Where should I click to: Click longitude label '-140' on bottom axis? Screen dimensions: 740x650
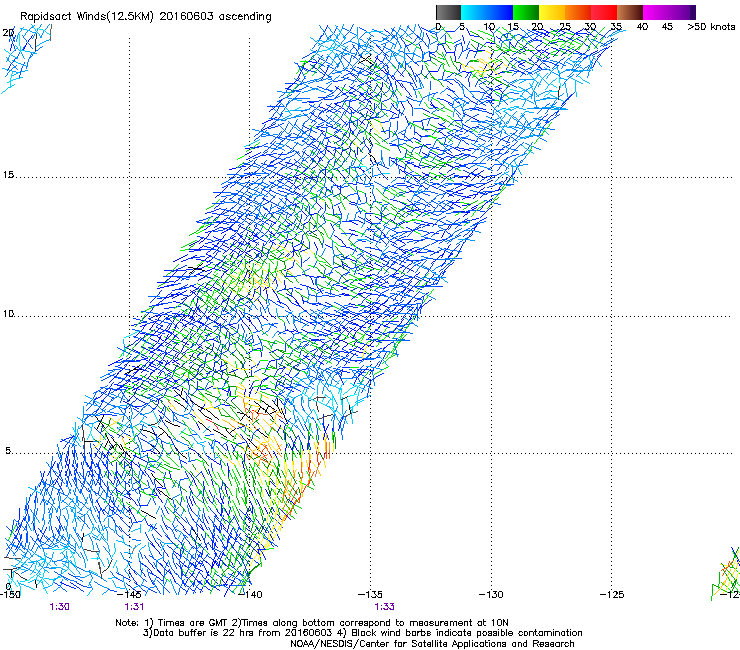pos(250,594)
